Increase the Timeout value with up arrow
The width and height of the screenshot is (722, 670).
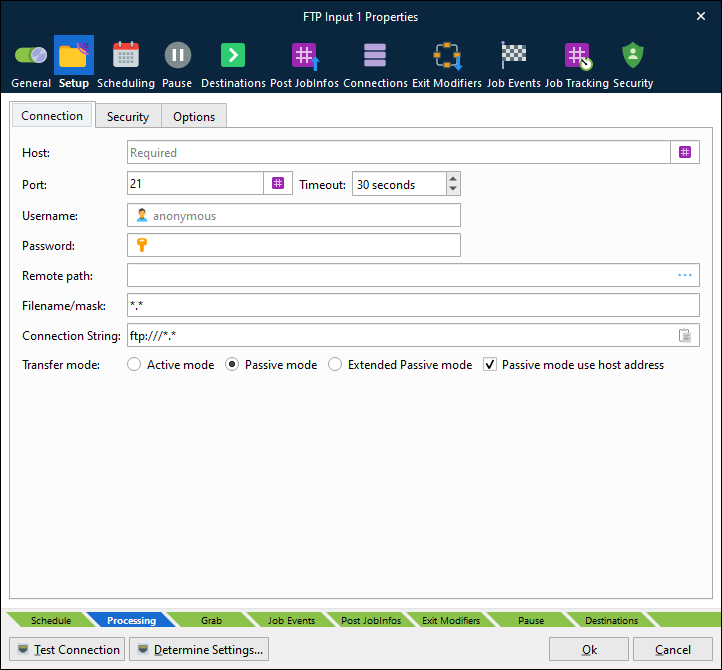(453, 179)
